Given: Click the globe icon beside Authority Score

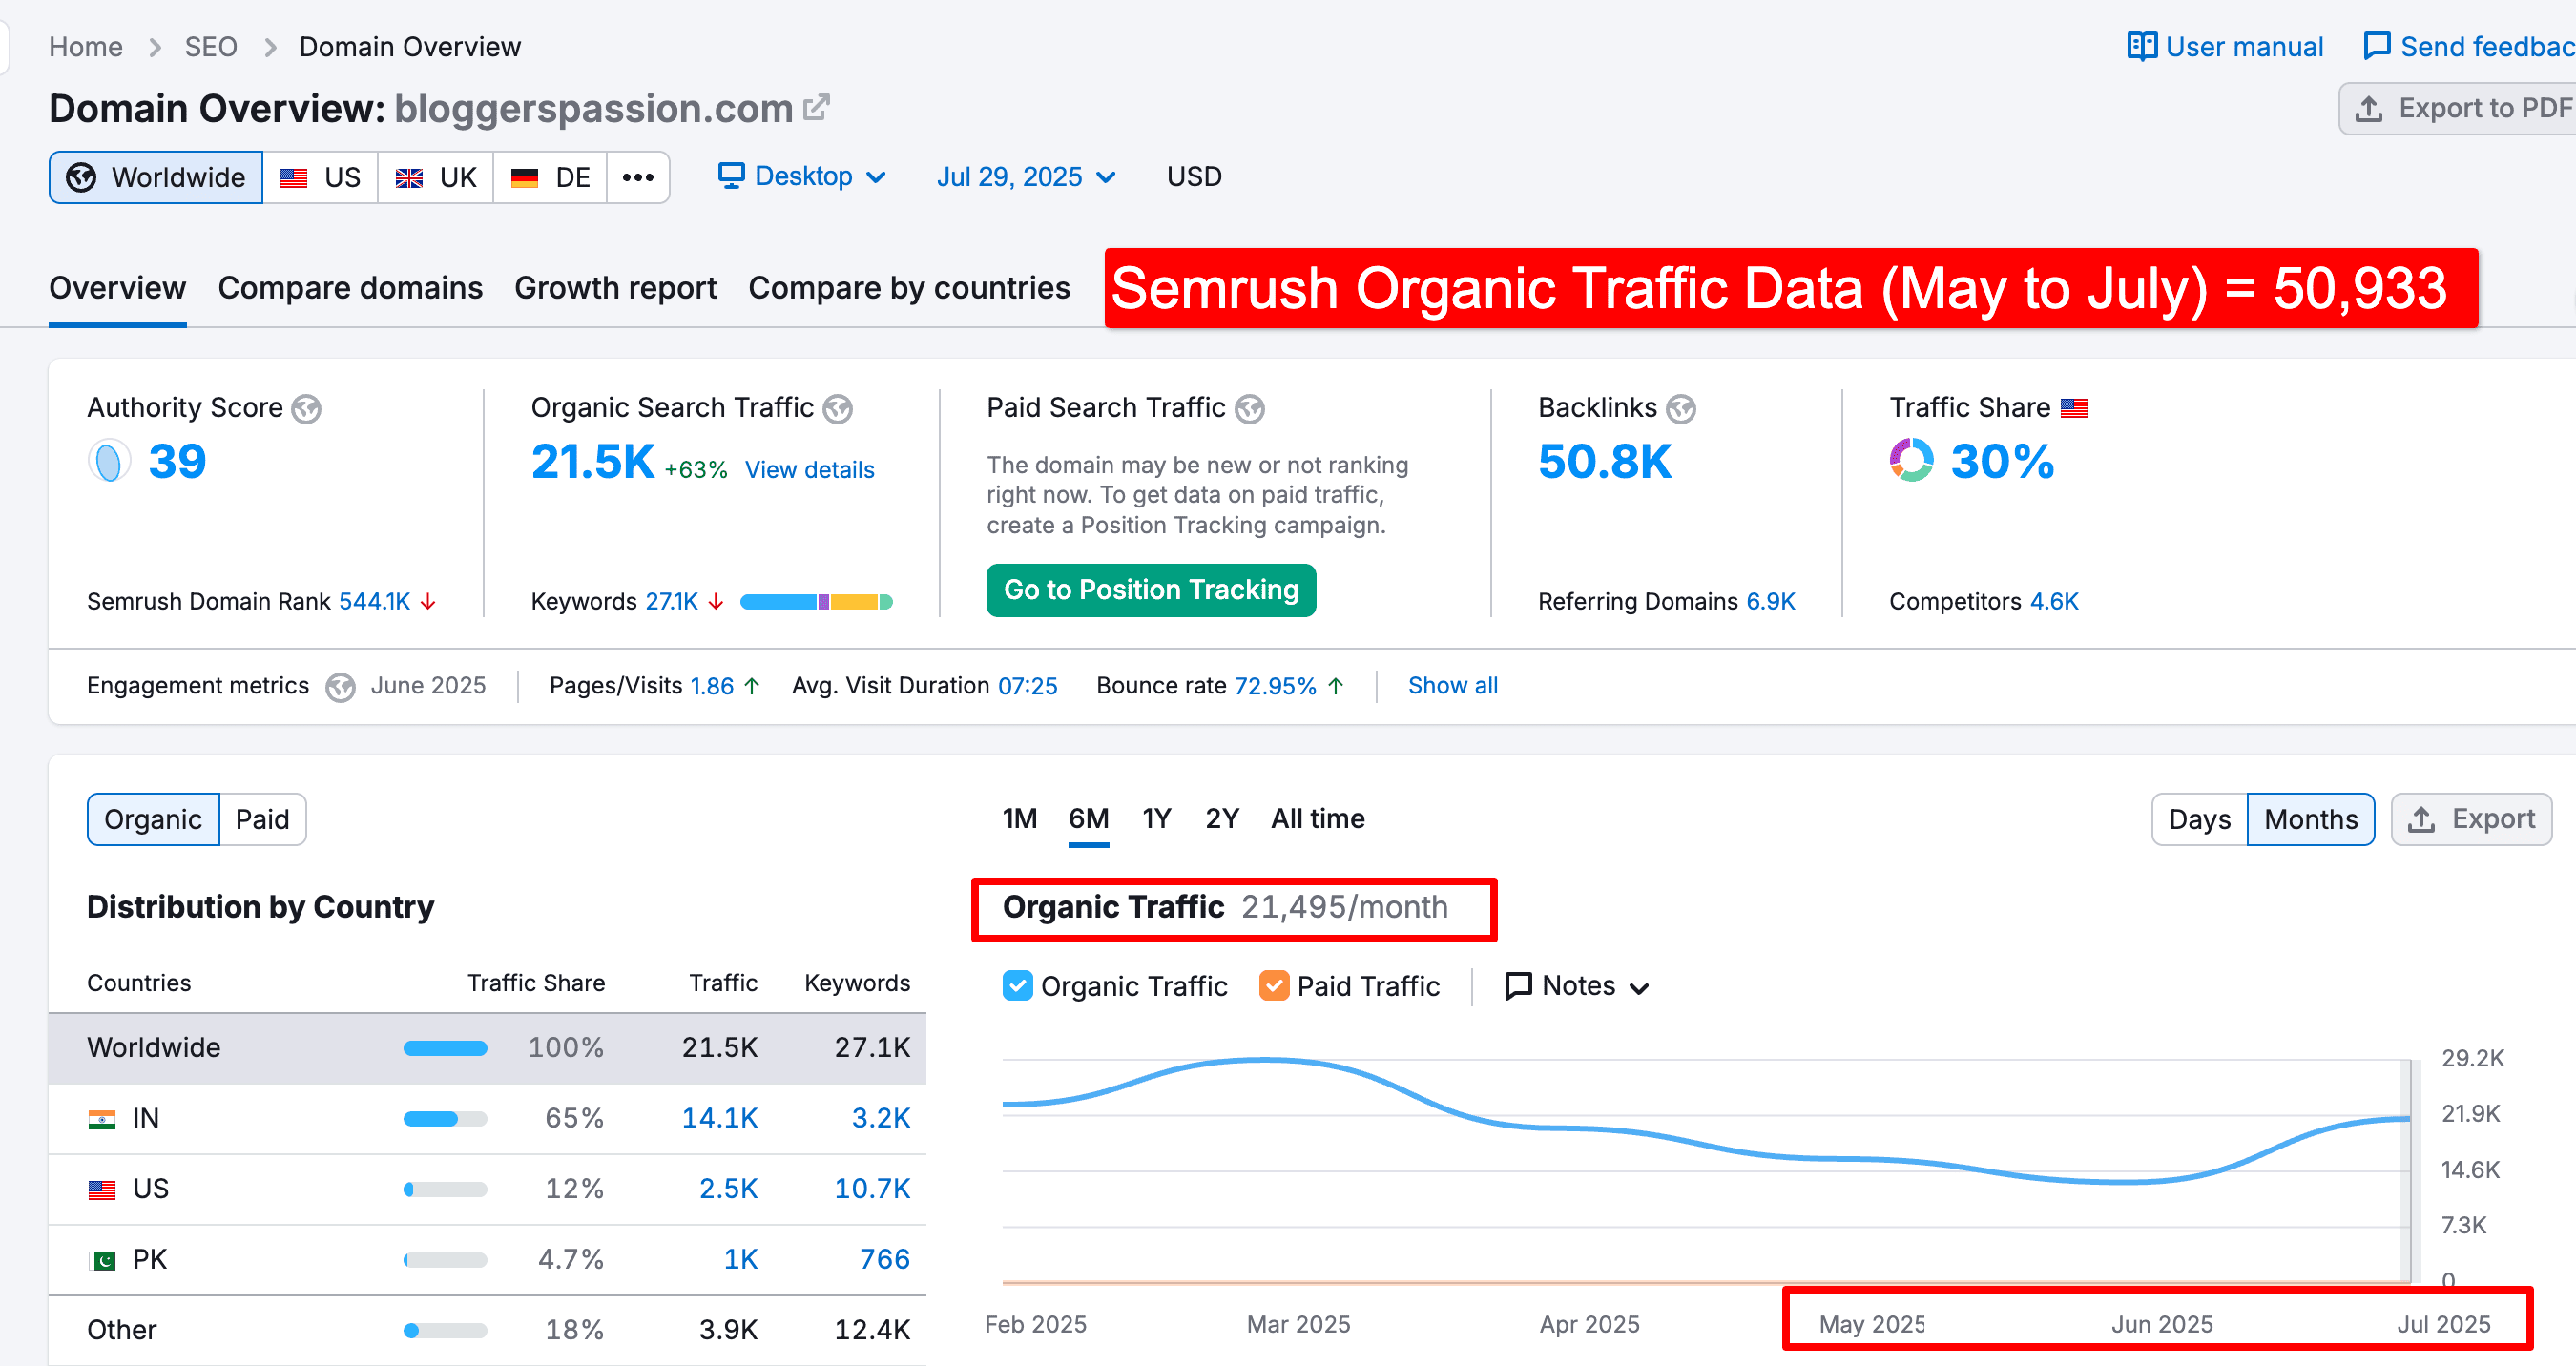Looking at the screenshot, I should (306, 409).
